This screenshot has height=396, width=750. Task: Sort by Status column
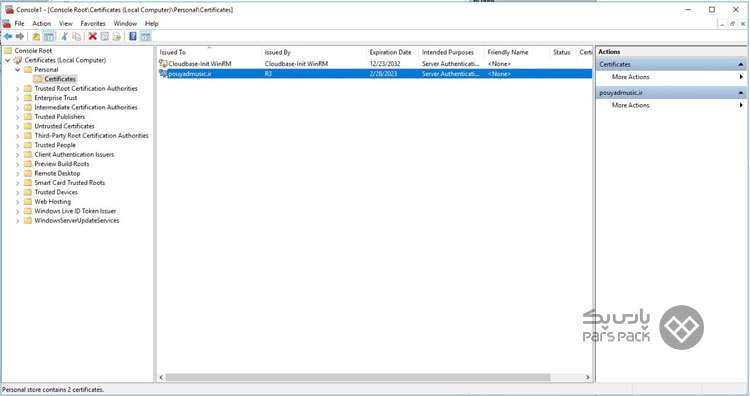coord(563,52)
